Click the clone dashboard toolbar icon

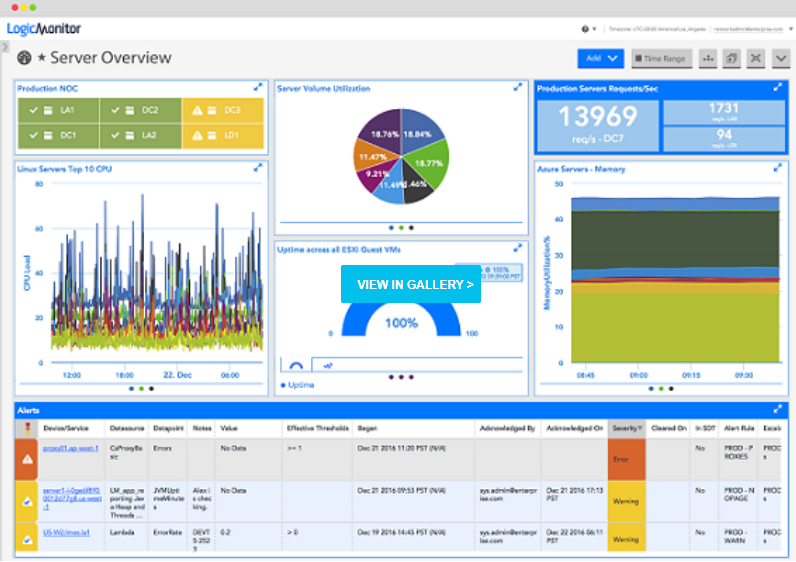[x=732, y=59]
